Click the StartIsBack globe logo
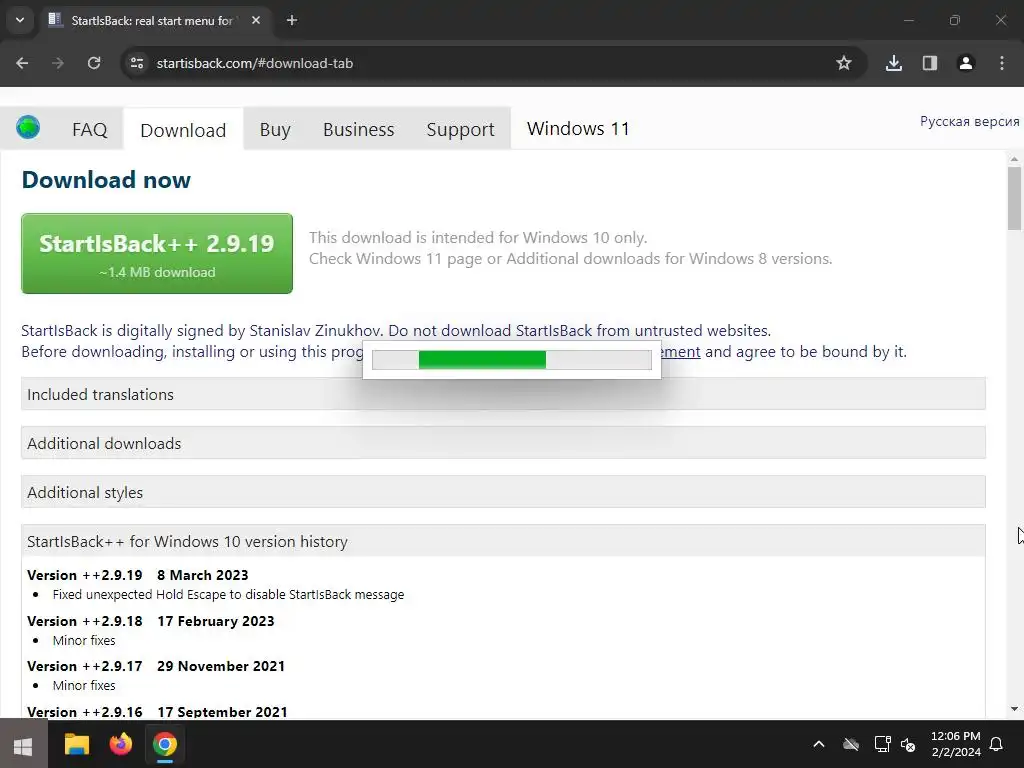Viewport: 1024px width, 768px height. point(28,127)
